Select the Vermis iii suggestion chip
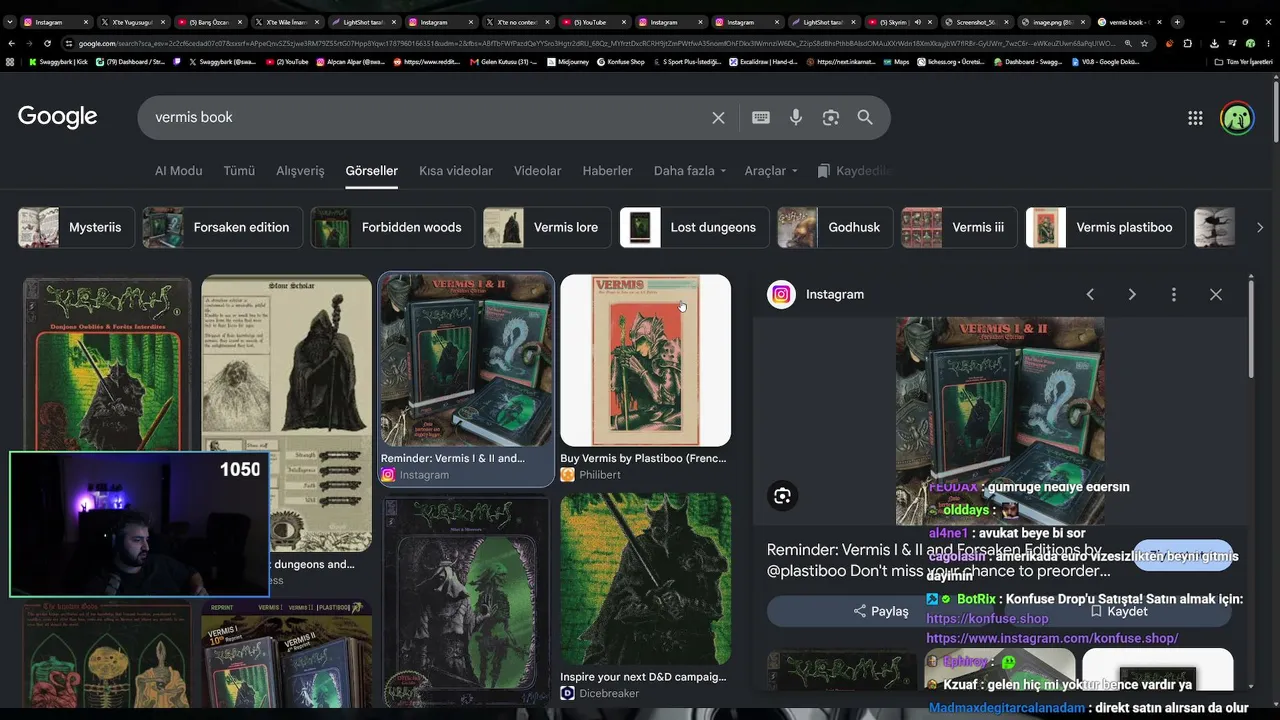 tap(959, 227)
